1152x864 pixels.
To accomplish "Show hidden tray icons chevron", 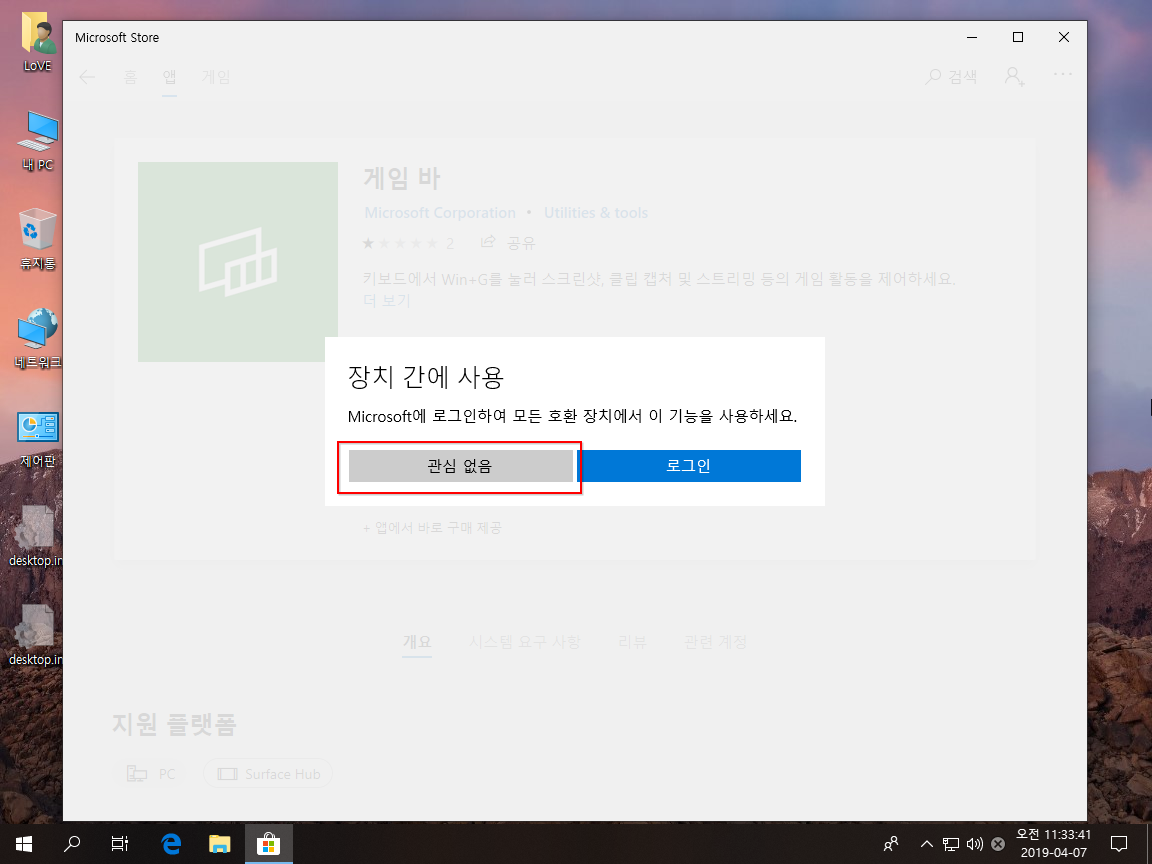I will 926,844.
